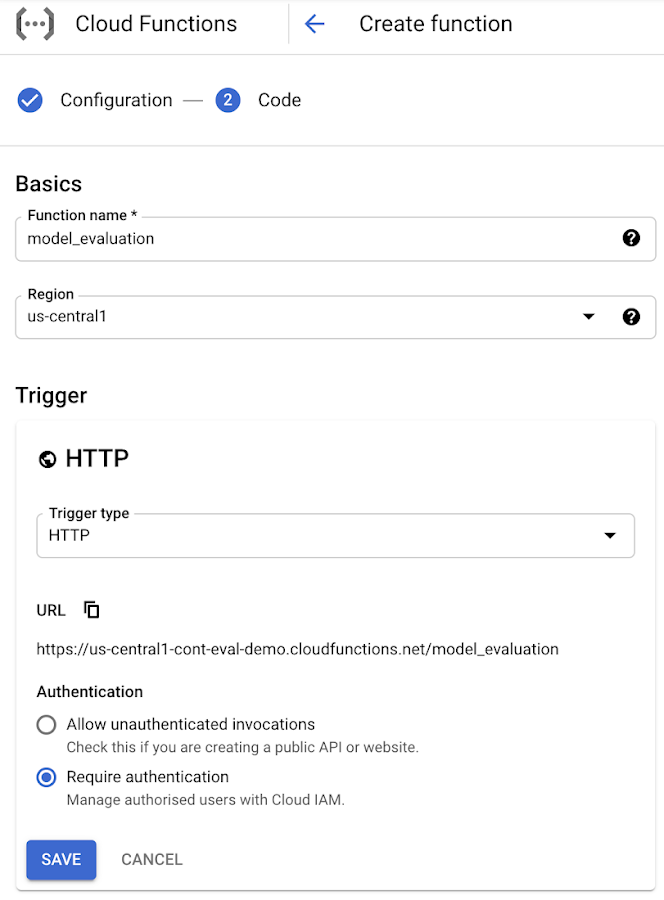The image size is (664, 900).
Task: Return to the Configuration step
Action: click(x=117, y=100)
